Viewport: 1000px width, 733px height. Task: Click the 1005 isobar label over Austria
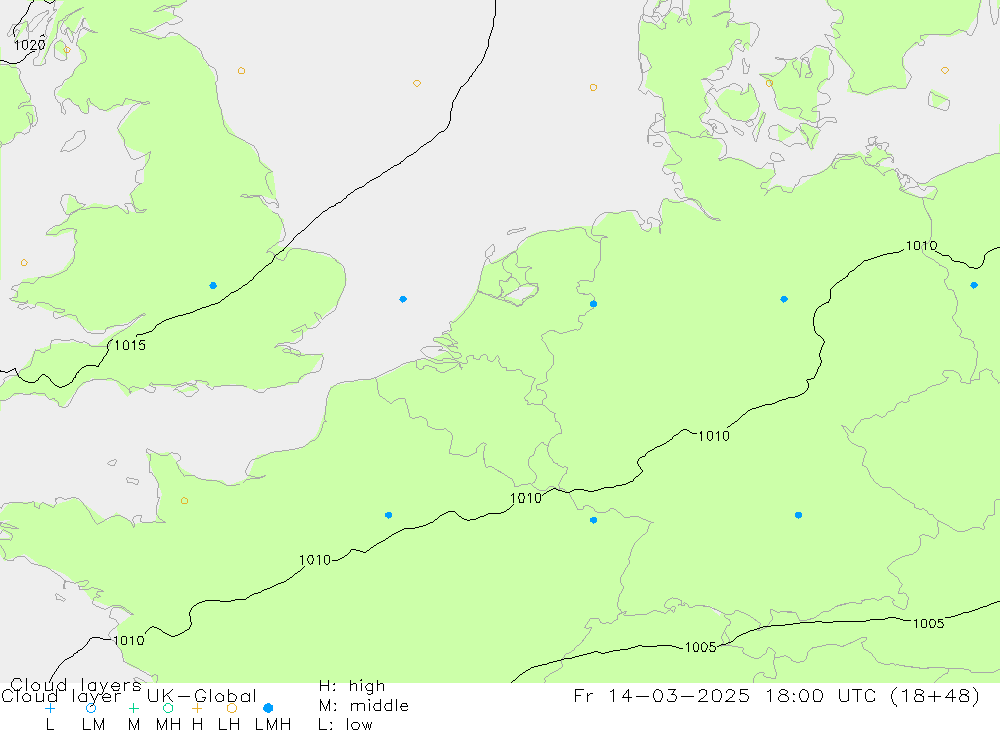click(929, 624)
